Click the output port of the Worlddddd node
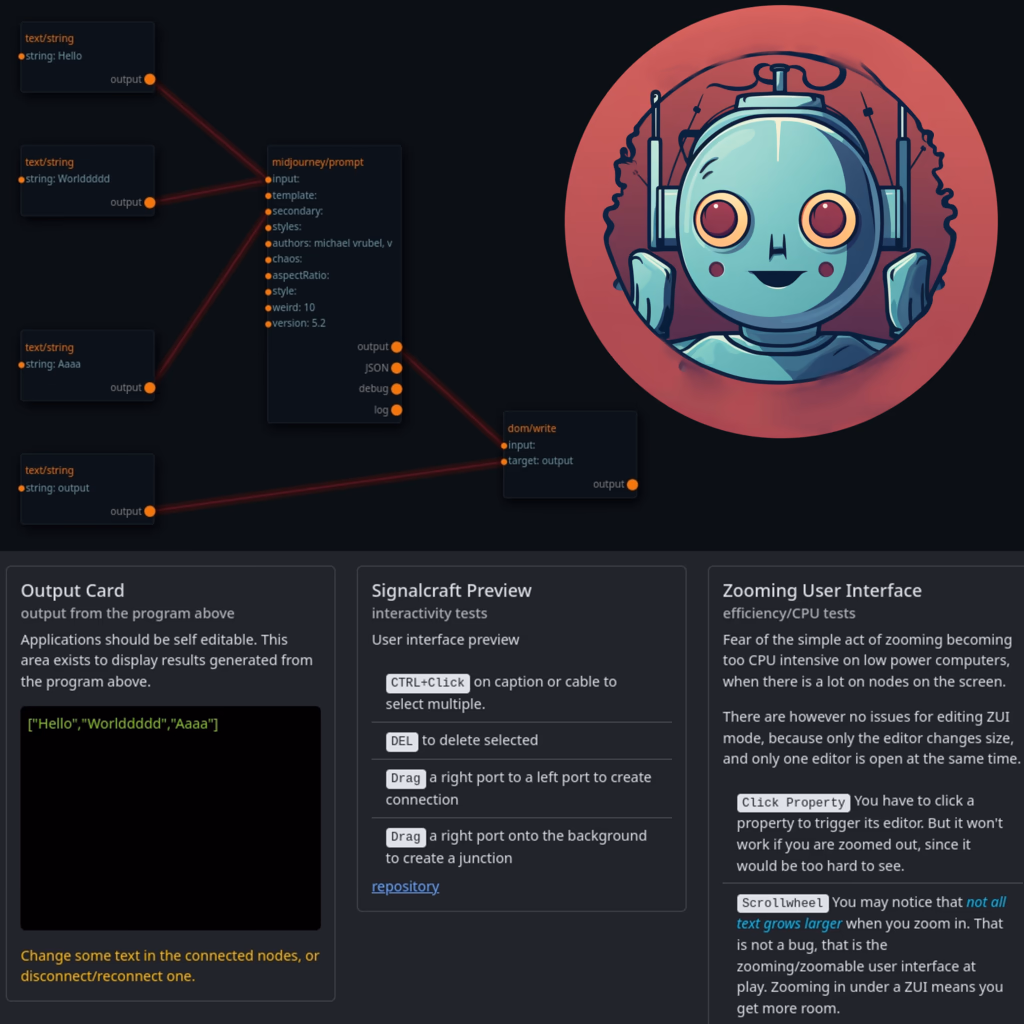 point(150,202)
